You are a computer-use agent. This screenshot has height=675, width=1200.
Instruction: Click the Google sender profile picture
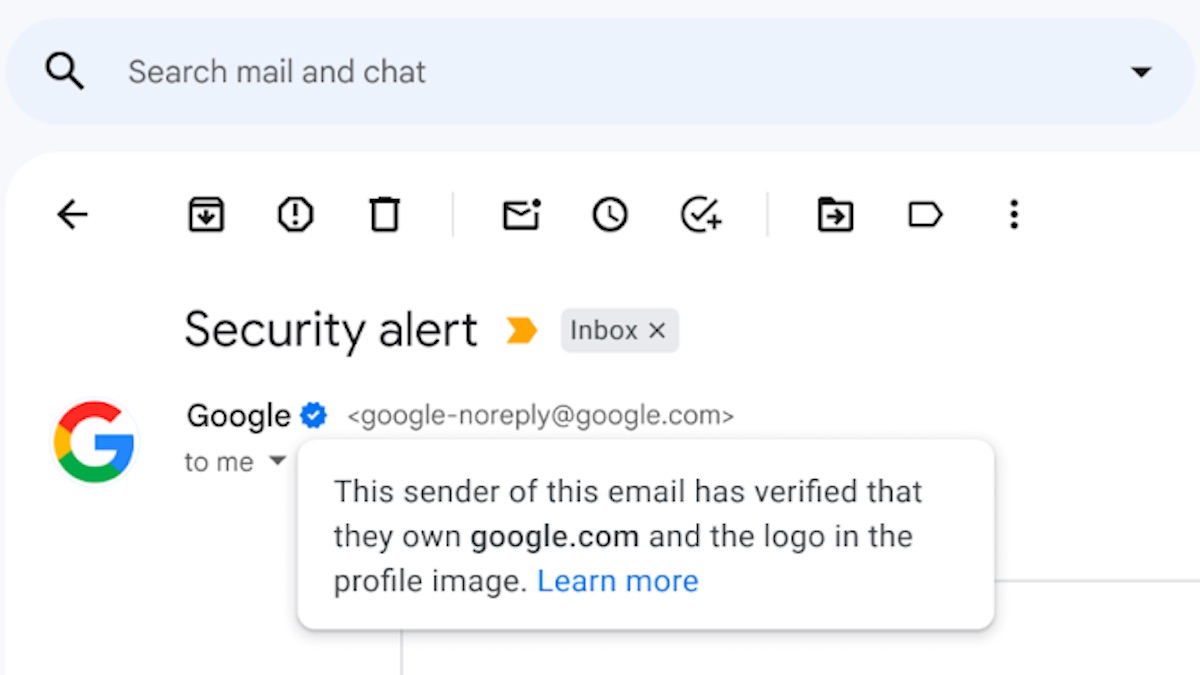(x=94, y=440)
